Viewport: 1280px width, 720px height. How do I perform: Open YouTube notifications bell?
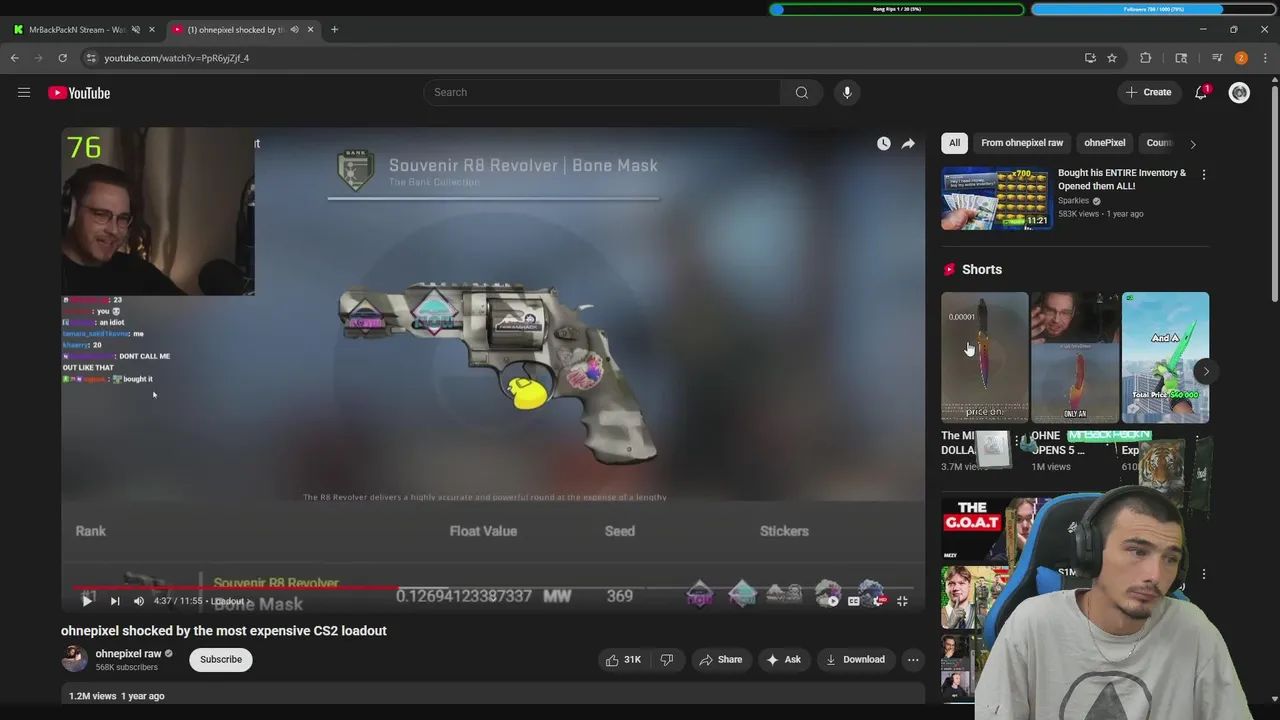1201,92
